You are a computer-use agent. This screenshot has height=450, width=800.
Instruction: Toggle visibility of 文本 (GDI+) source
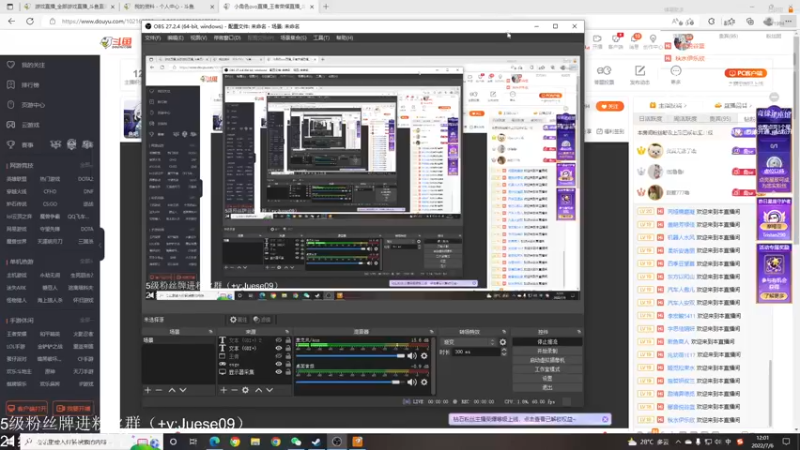click(279, 348)
